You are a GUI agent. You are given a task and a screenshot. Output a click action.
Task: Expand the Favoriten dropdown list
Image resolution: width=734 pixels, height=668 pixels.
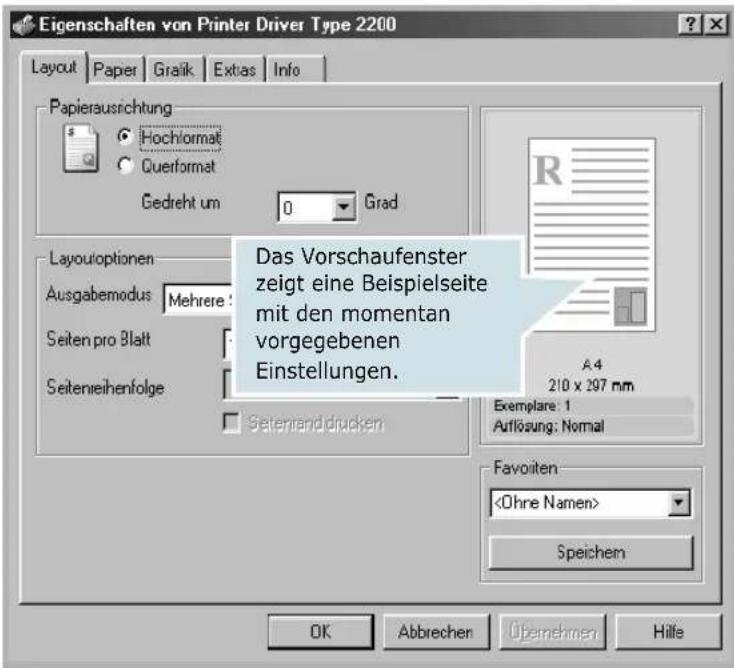pyautogui.click(x=678, y=503)
